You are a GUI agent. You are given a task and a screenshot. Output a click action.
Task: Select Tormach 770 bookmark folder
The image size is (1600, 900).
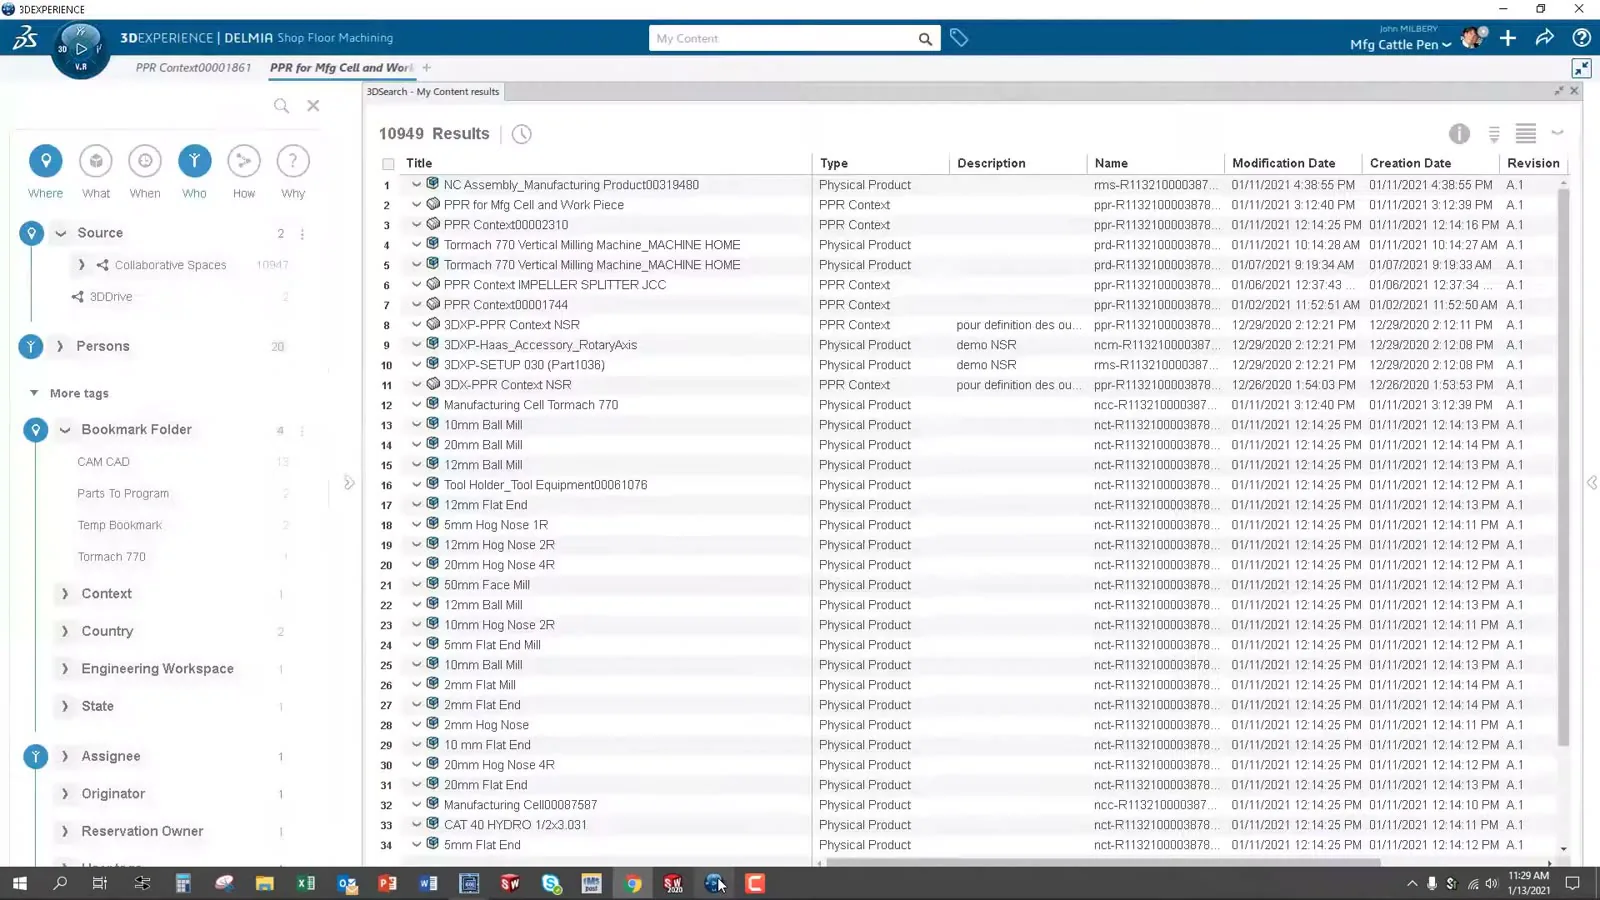click(111, 557)
